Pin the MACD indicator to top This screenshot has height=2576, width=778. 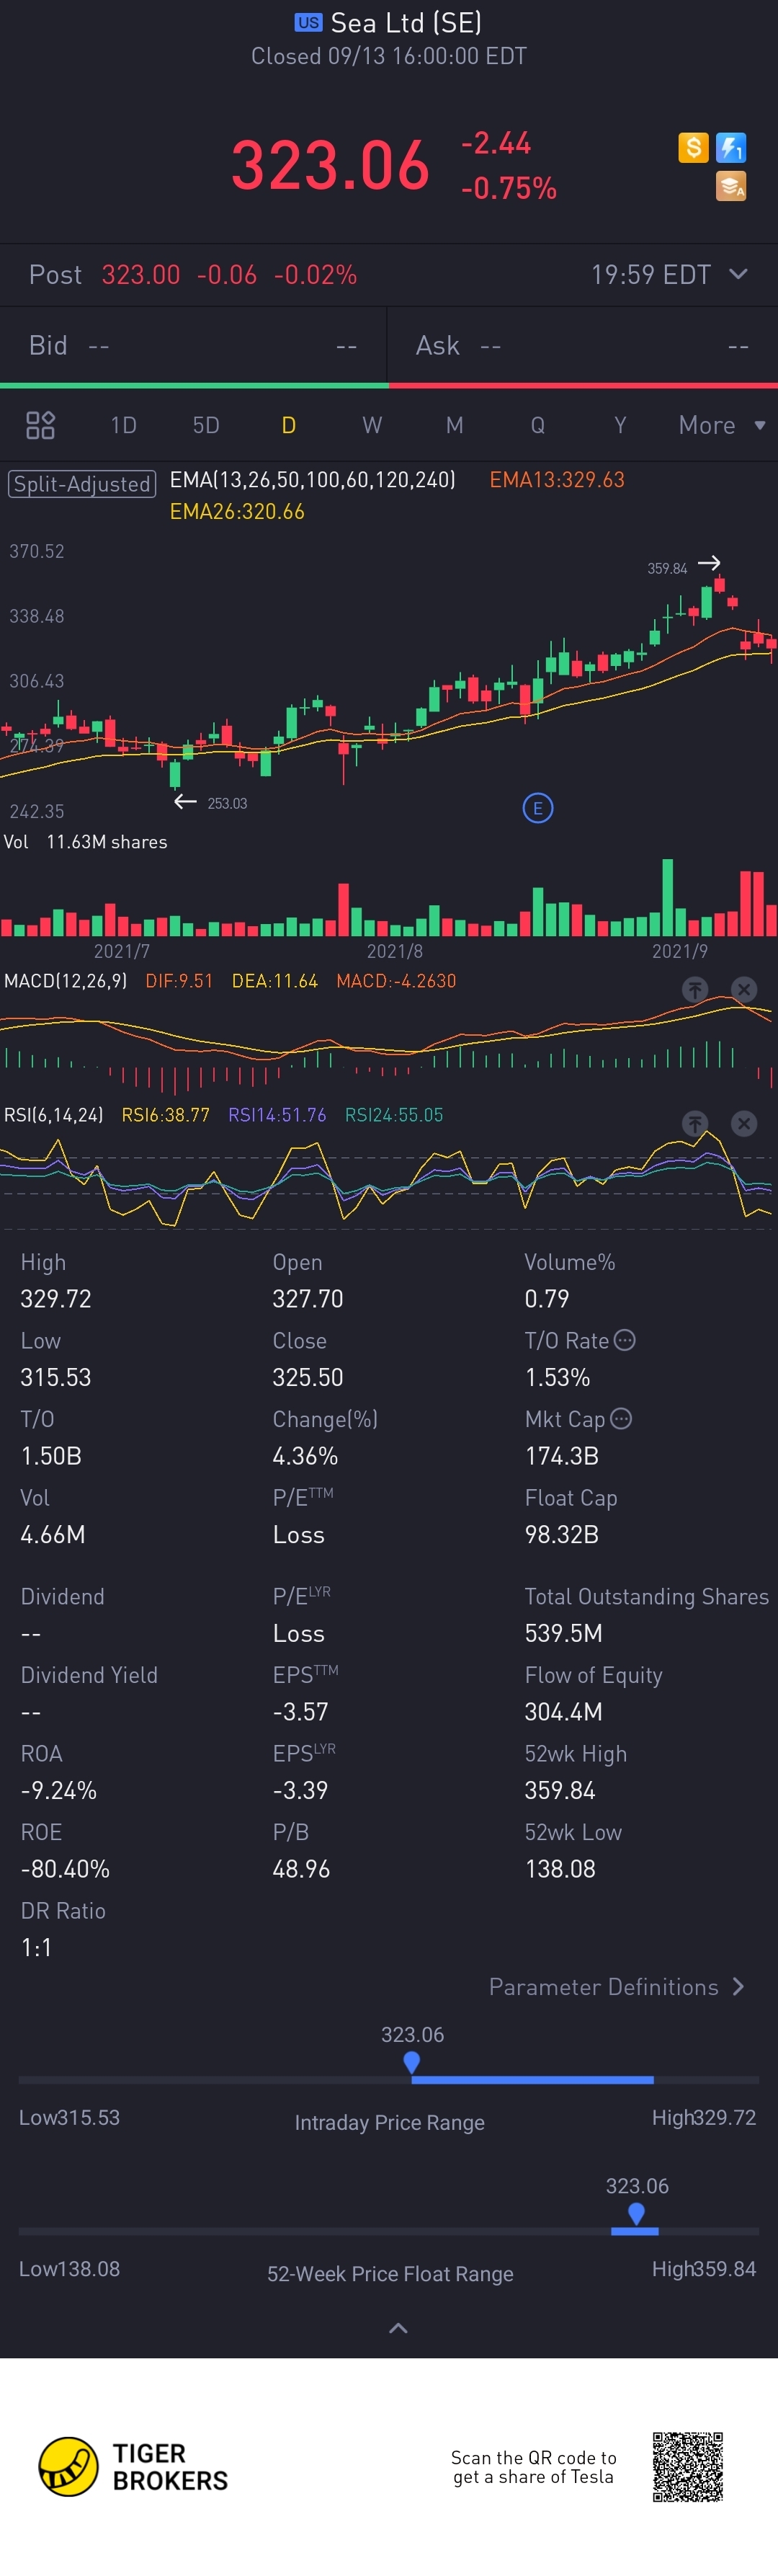point(695,989)
